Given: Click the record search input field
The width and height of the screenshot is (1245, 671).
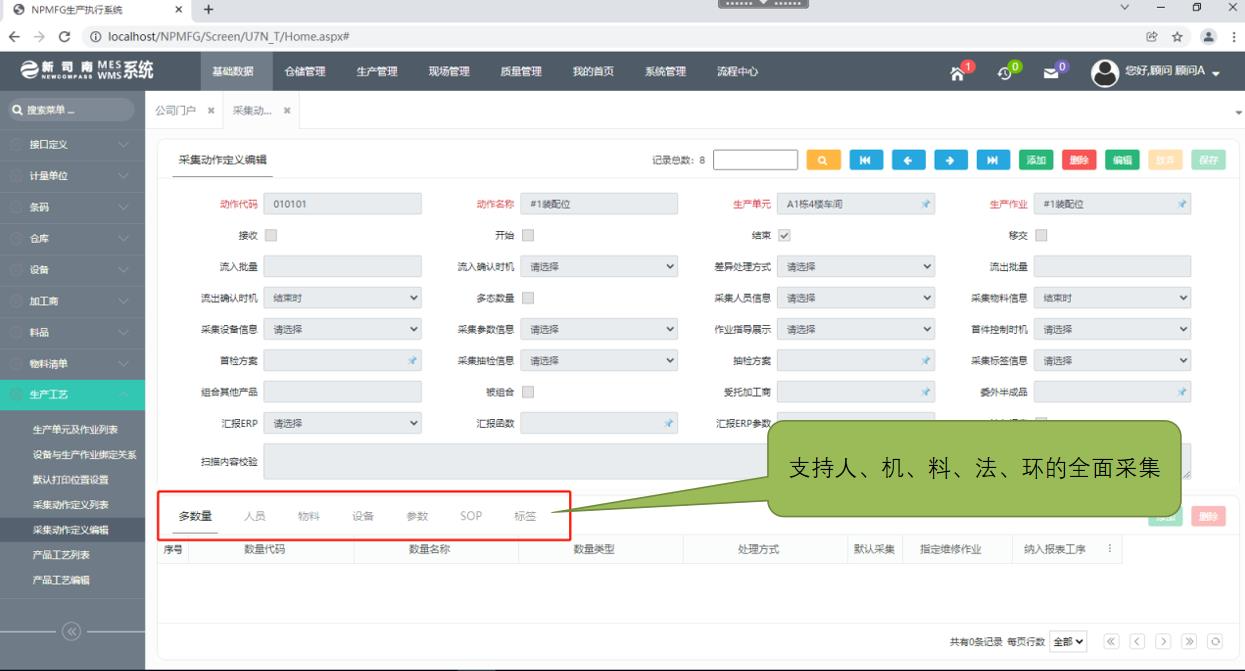Looking at the screenshot, I should pos(755,160).
